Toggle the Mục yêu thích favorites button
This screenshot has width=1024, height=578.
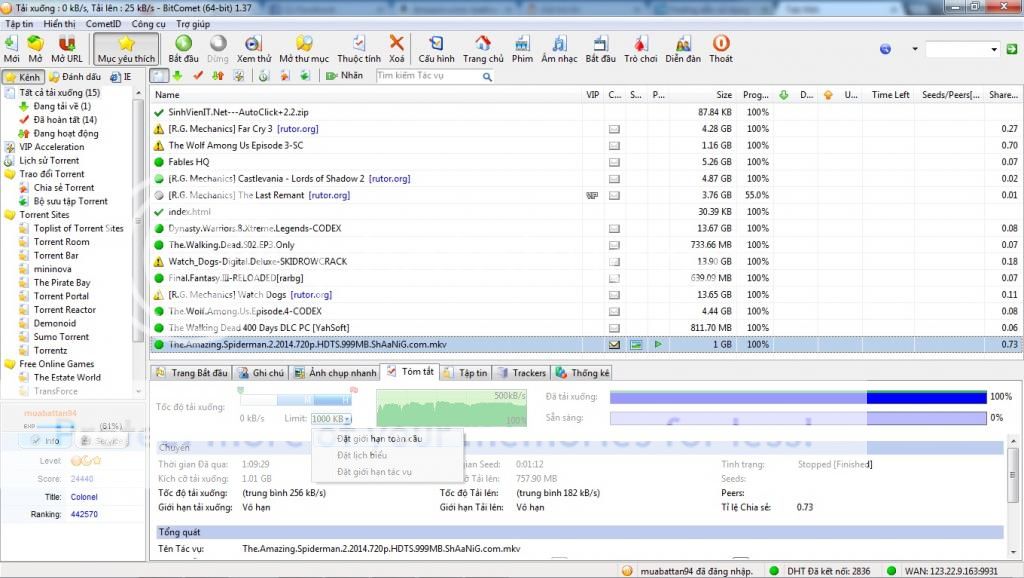point(126,49)
